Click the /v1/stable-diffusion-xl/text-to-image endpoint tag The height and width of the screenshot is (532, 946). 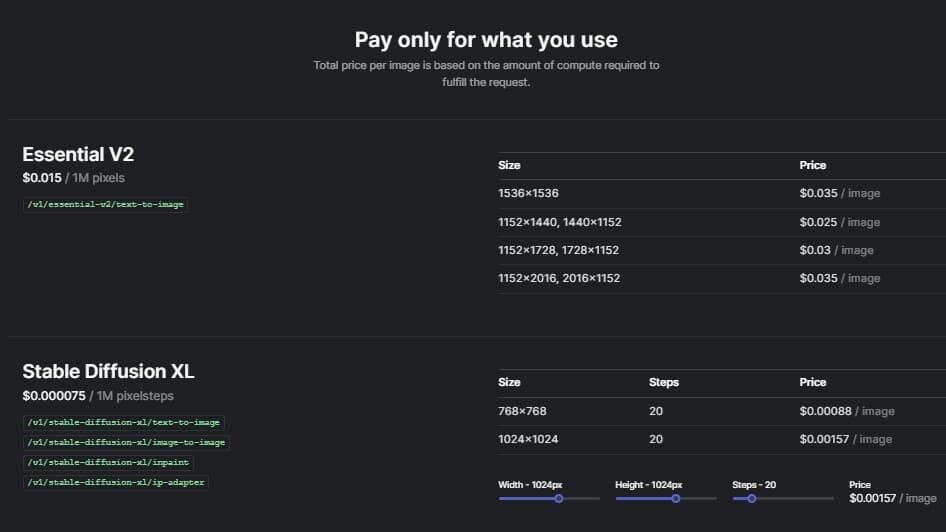[124, 422]
